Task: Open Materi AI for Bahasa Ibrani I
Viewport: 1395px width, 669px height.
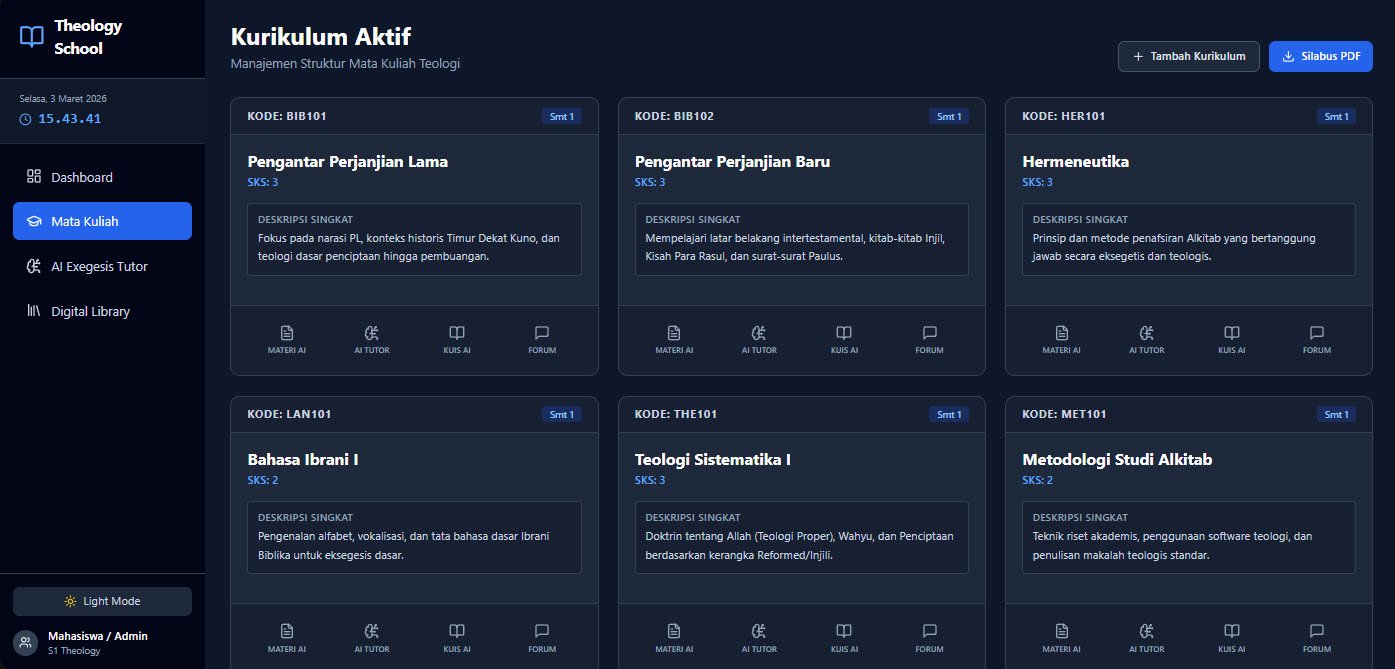Action: (286, 638)
